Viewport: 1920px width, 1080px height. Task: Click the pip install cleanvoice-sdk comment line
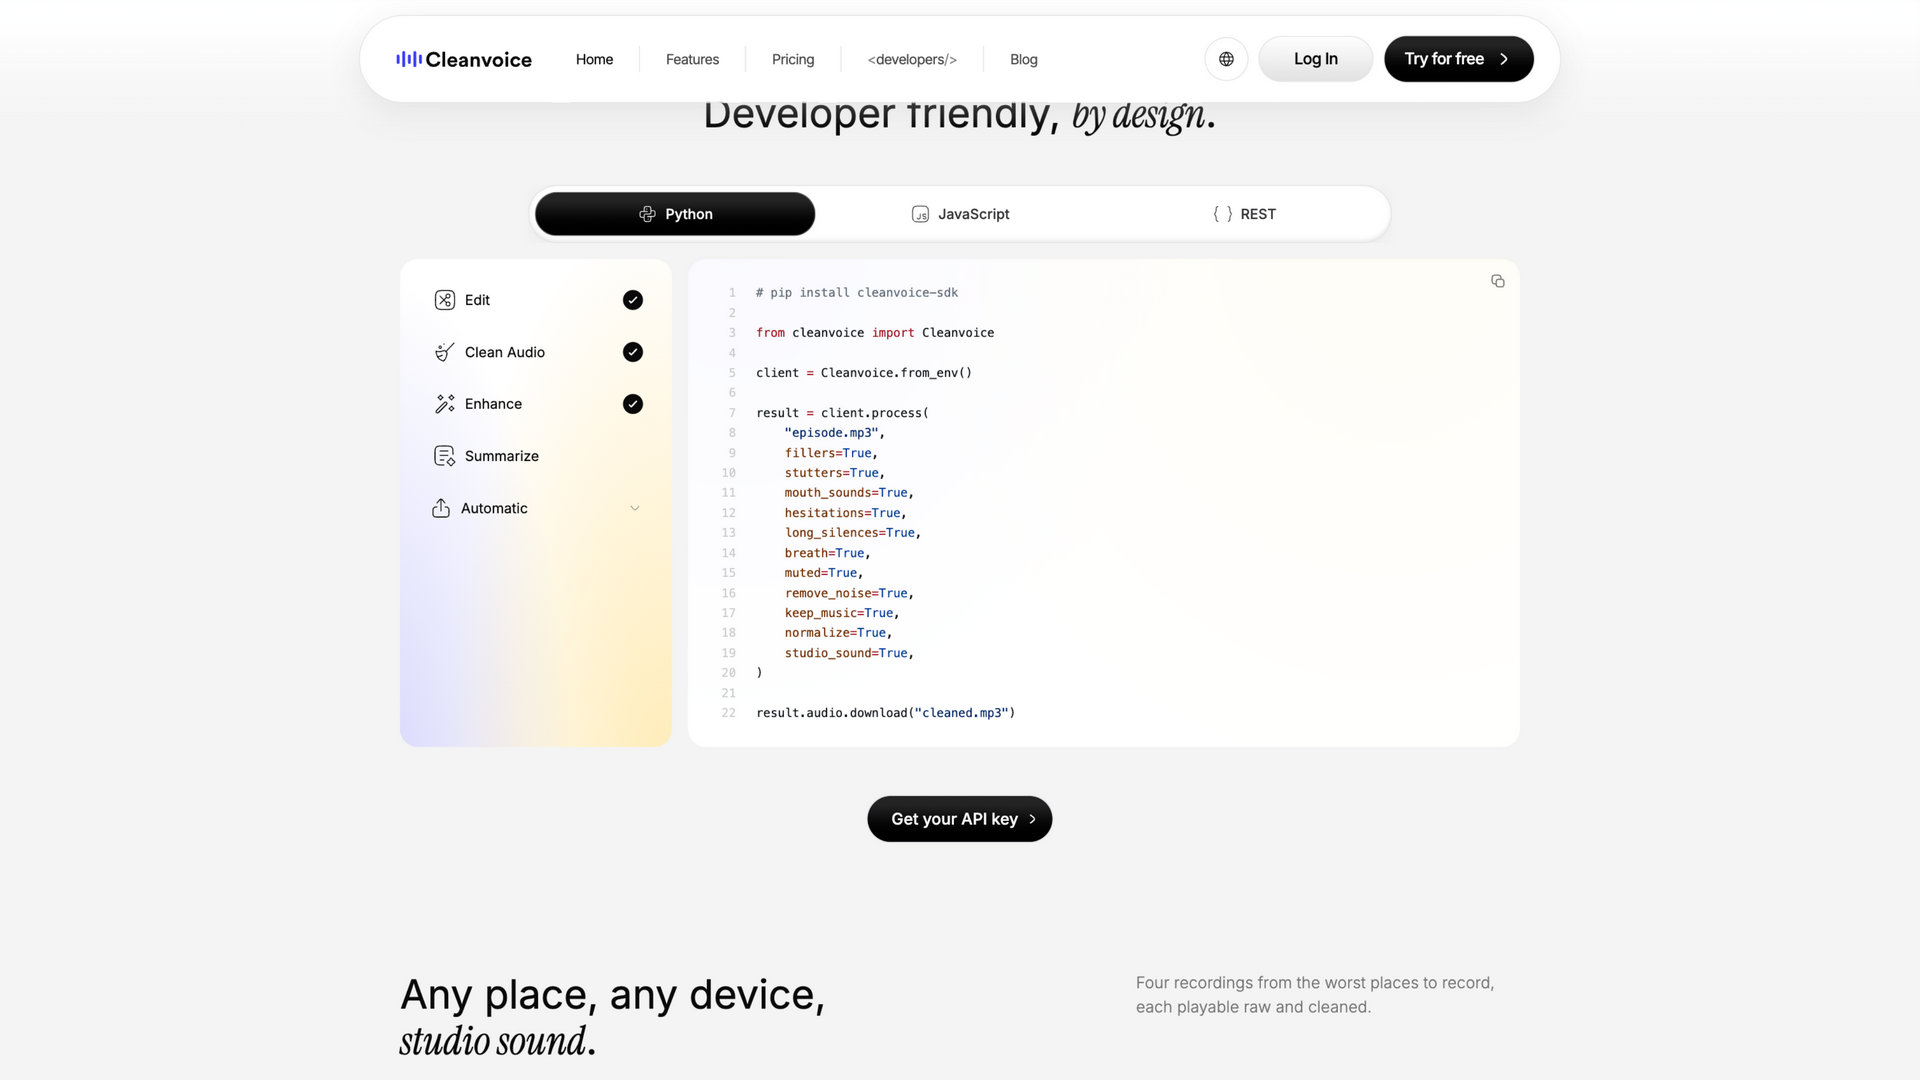pyautogui.click(x=857, y=293)
